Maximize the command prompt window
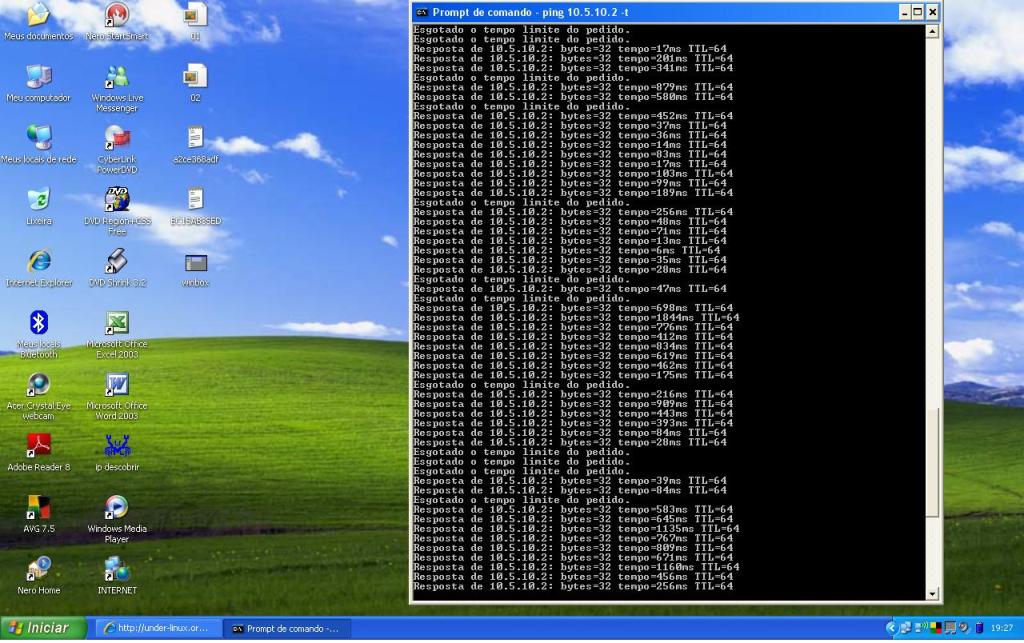 coord(918,12)
